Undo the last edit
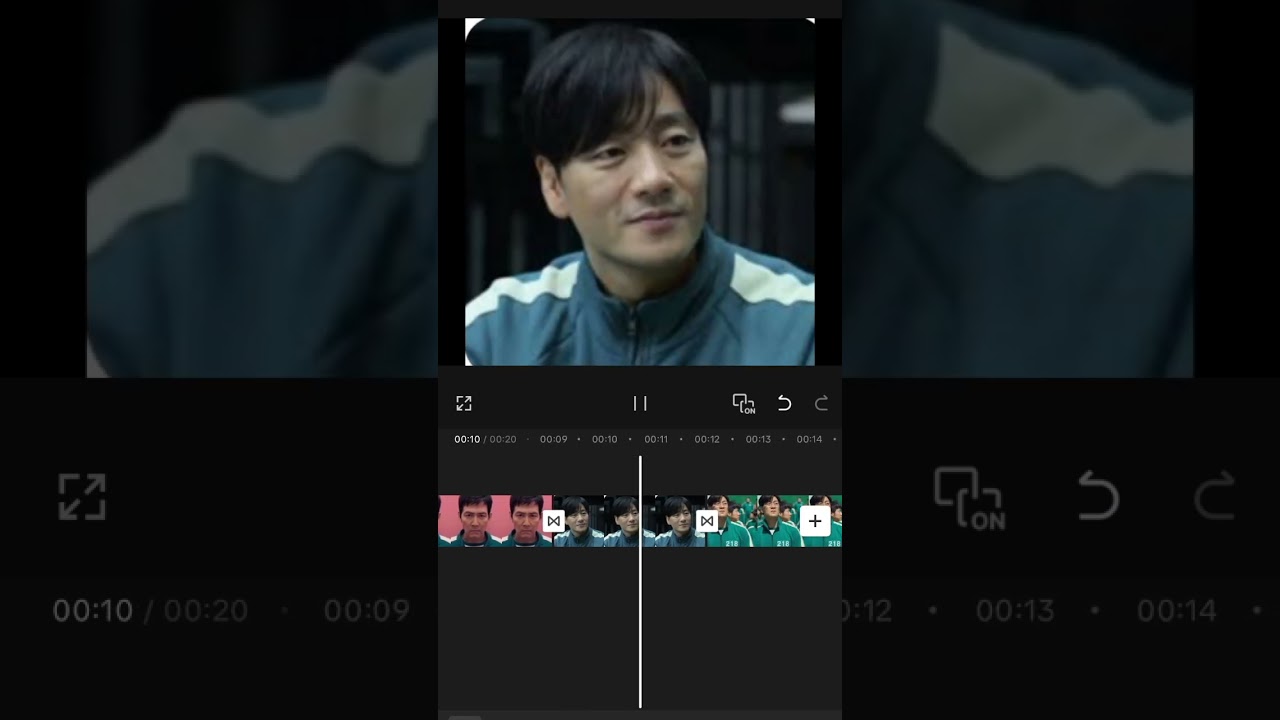1280x720 pixels. point(784,403)
